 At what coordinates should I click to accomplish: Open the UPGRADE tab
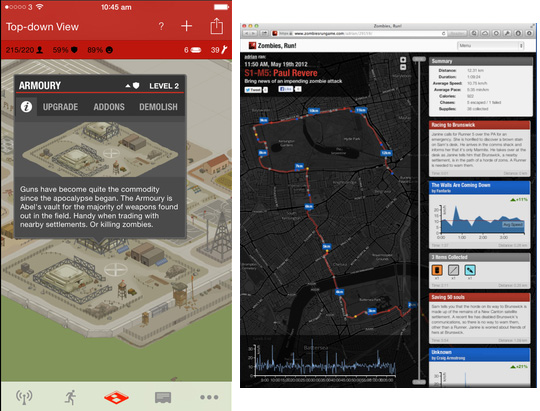tap(60, 107)
